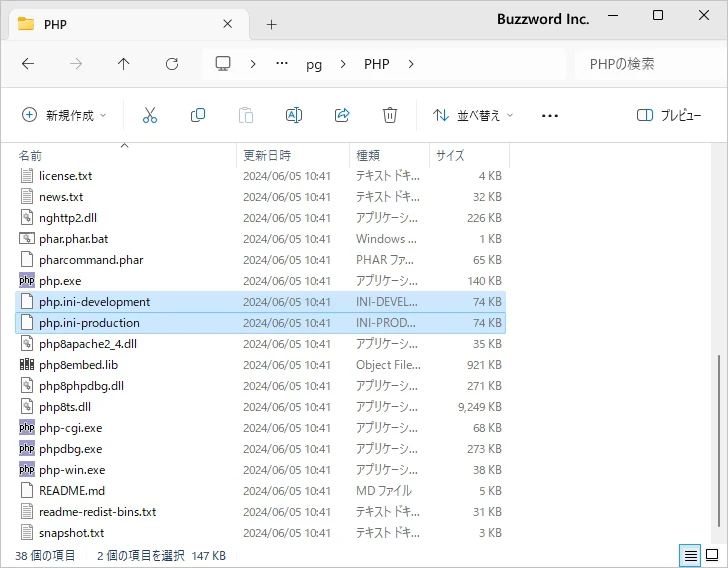
Task: Expand the chevron after PHP breadcrumb
Action: tap(411, 64)
